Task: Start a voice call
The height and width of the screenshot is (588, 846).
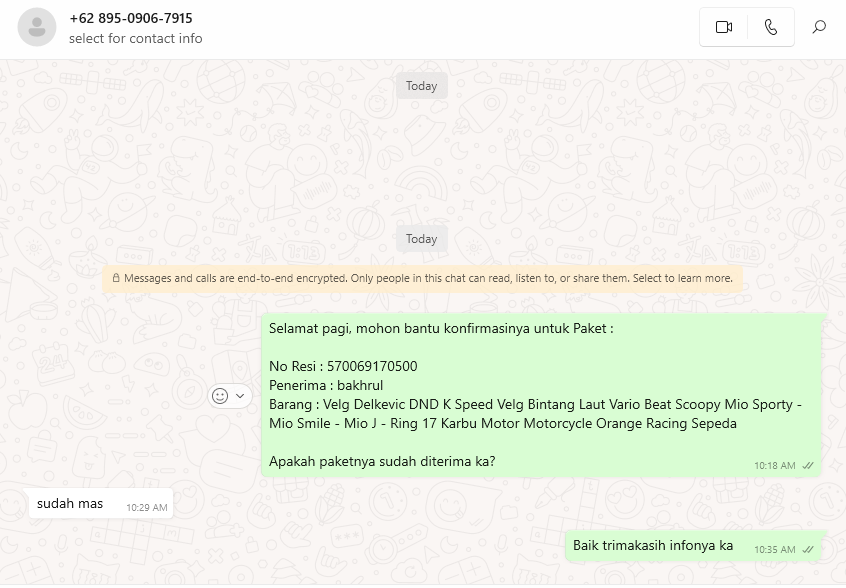Action: (x=771, y=27)
